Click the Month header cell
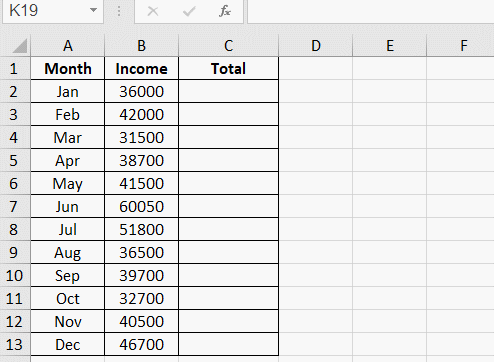 68,69
